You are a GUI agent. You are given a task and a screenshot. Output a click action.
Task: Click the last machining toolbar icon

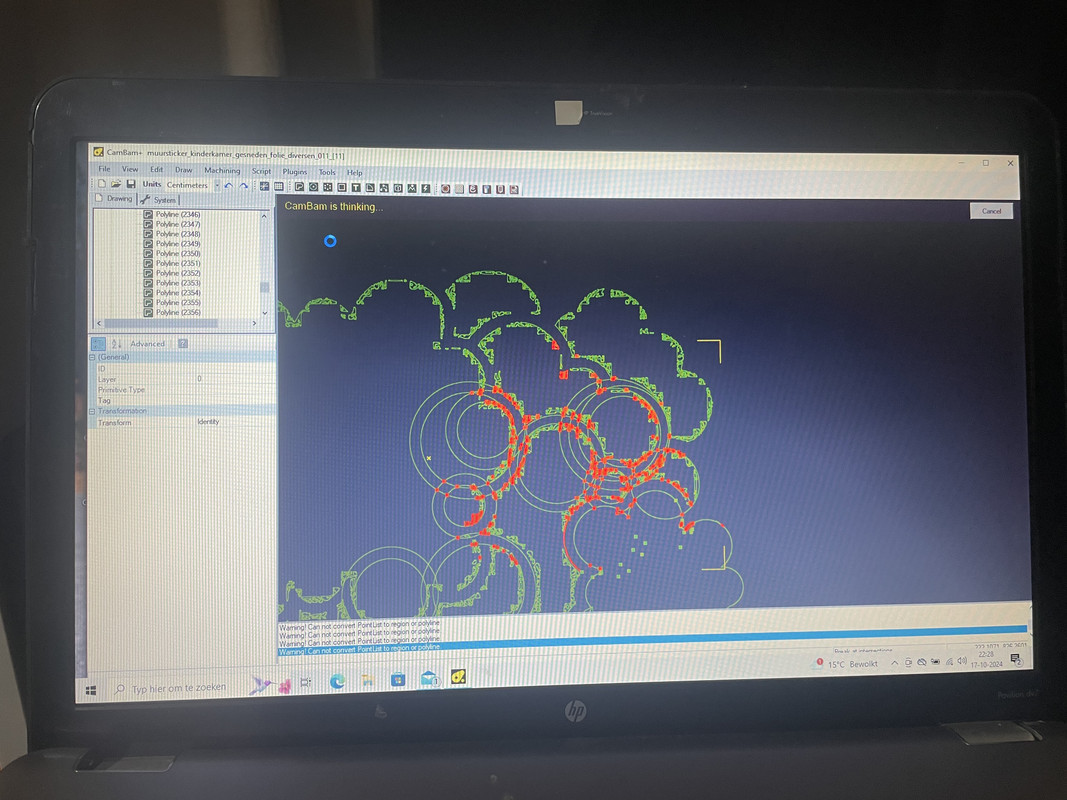pyautogui.click(x=514, y=190)
